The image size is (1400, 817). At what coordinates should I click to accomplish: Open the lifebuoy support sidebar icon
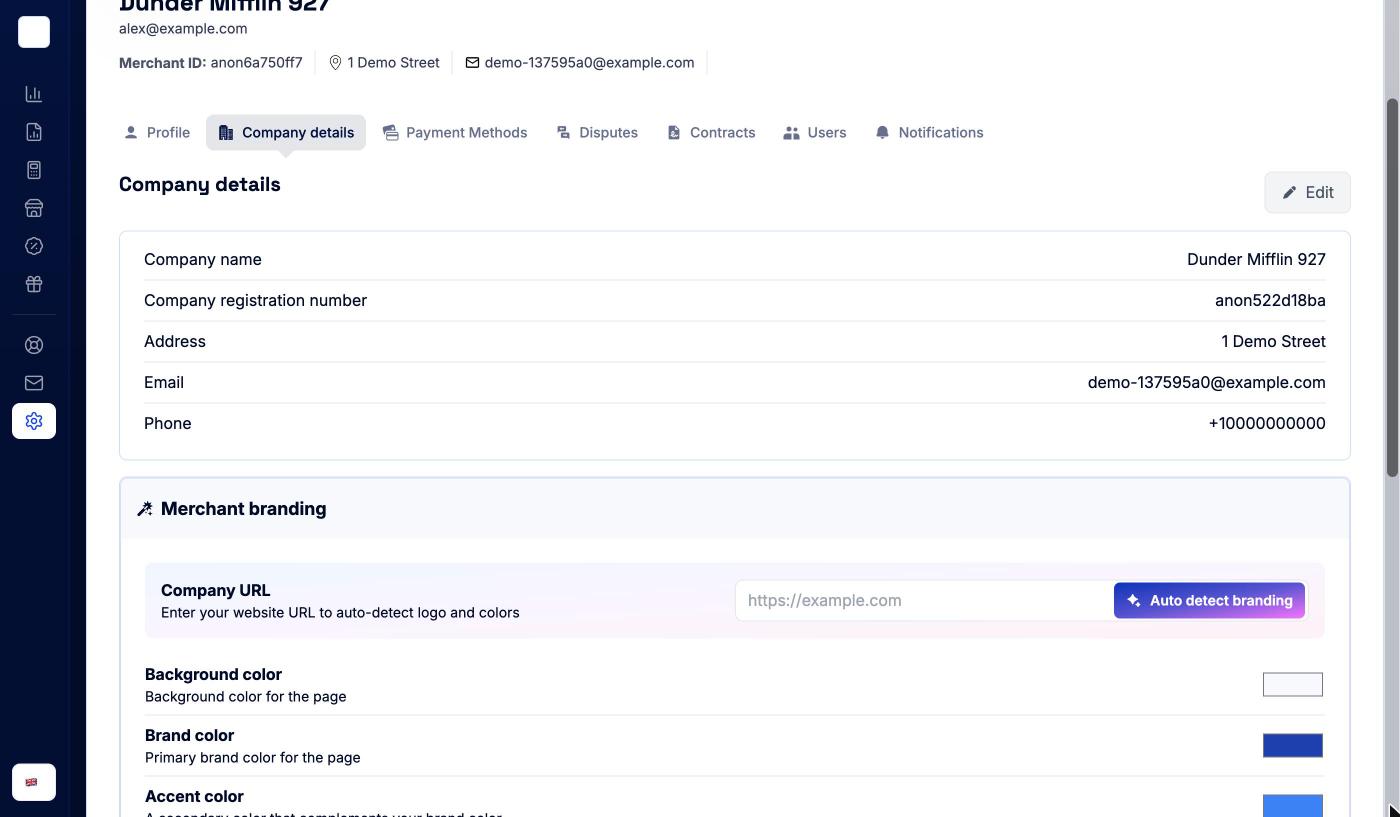click(34, 345)
